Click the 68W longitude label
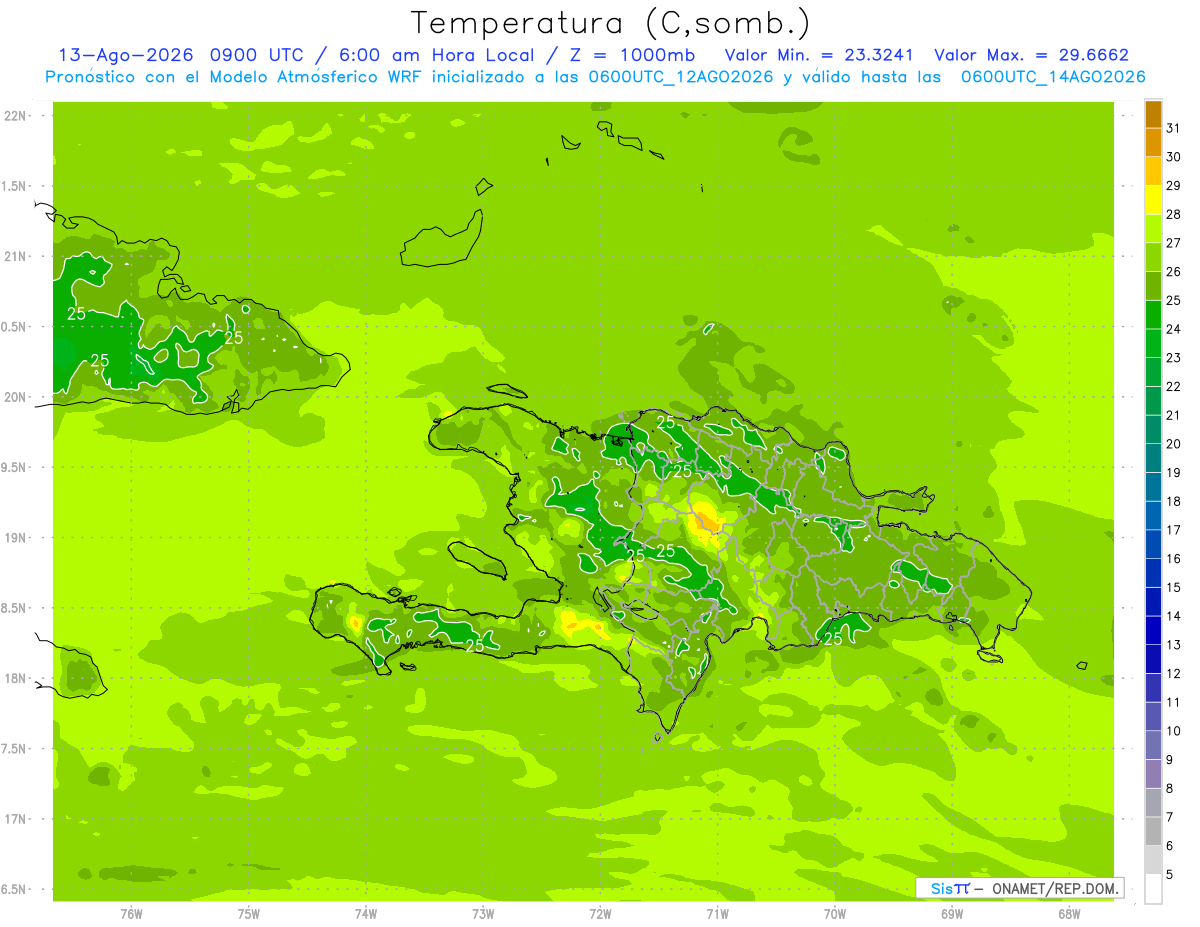1200x927 pixels. coord(1068,913)
